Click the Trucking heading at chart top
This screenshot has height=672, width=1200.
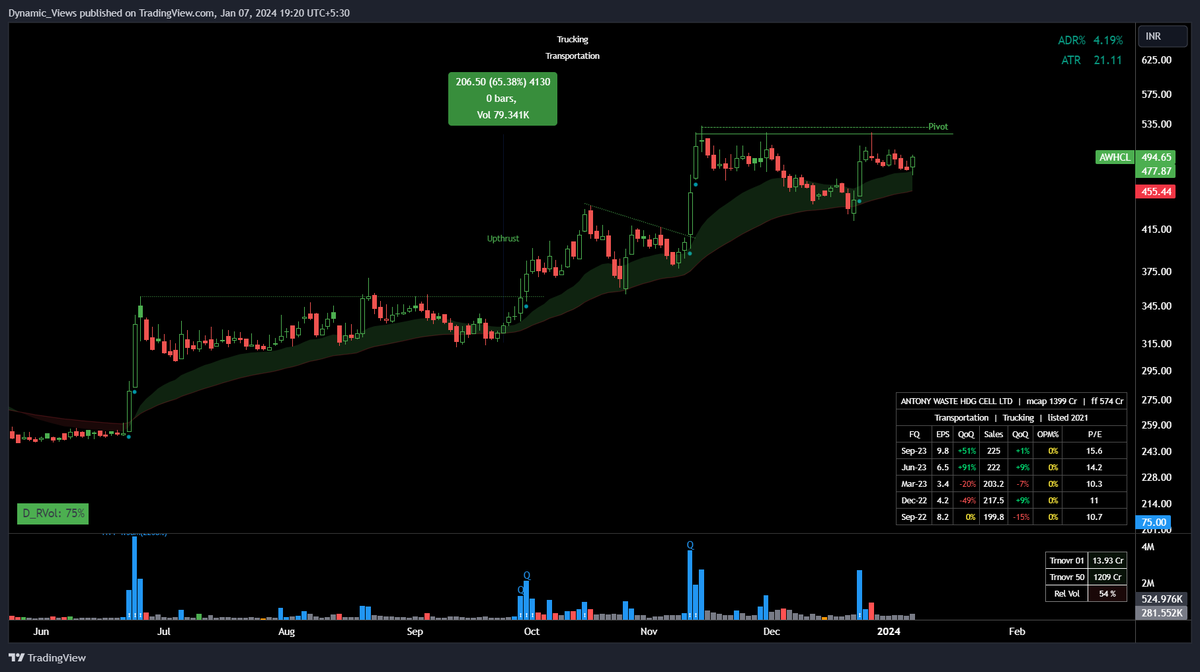pos(573,40)
